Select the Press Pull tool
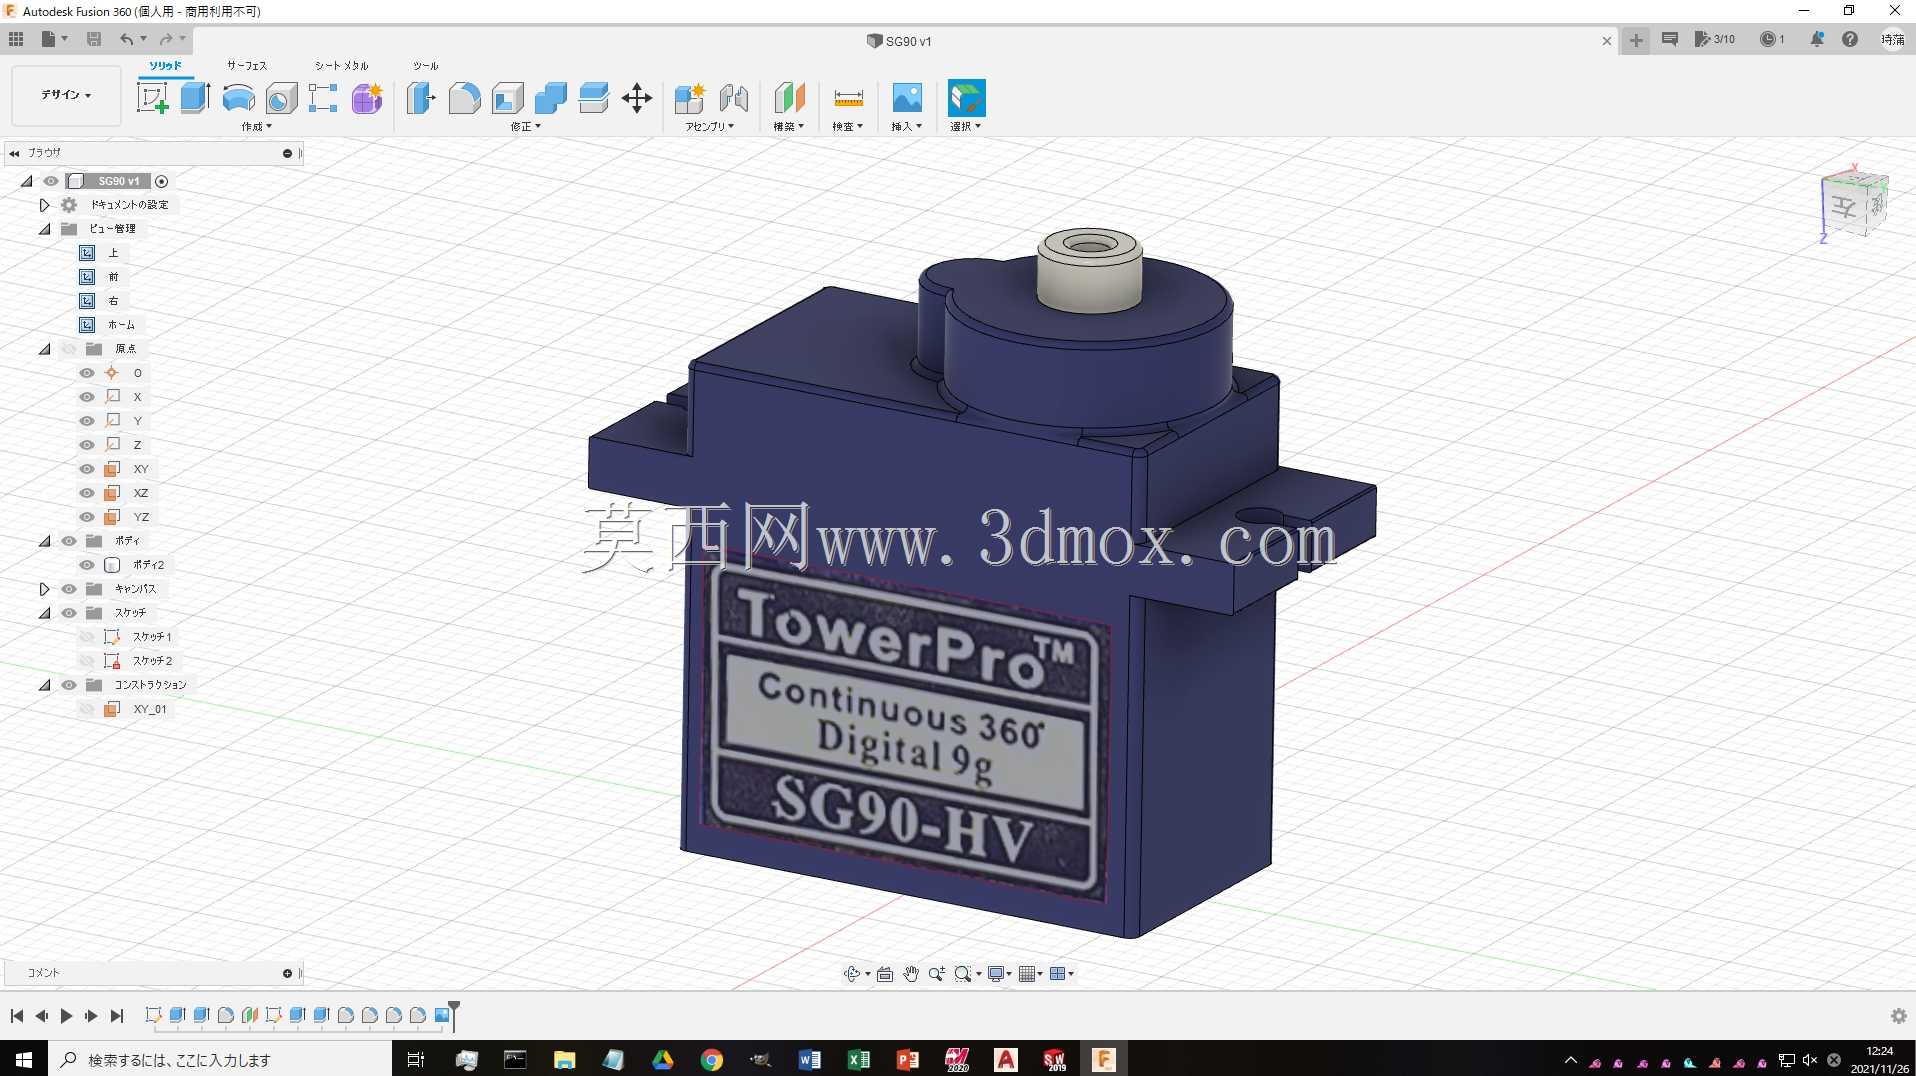This screenshot has width=1916, height=1076. tap(421, 98)
